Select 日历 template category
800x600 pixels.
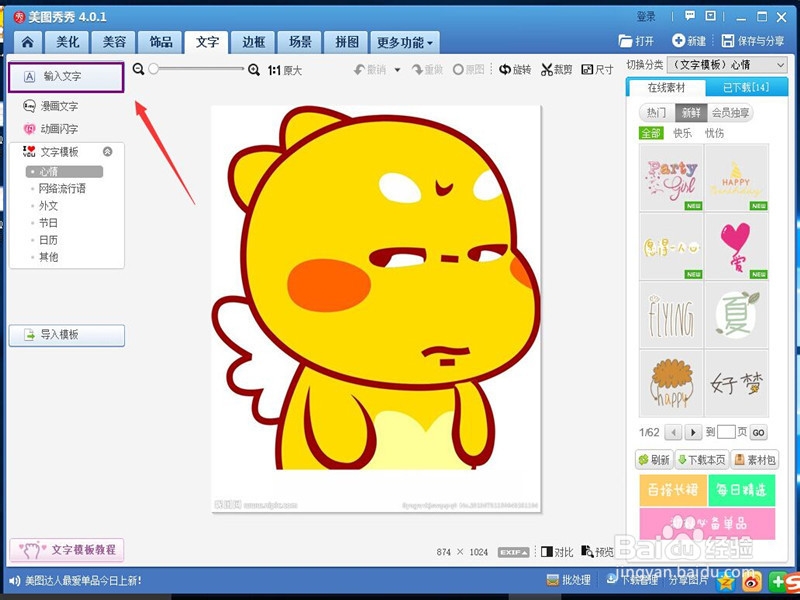tap(48, 240)
